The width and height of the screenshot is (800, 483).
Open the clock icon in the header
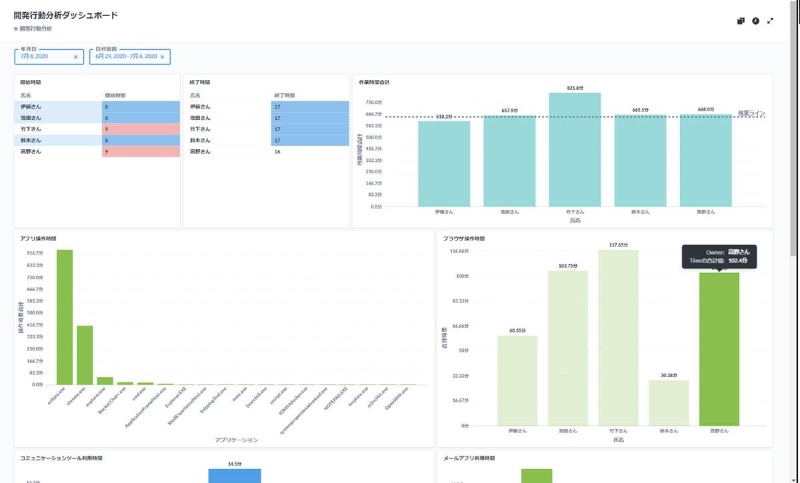tap(756, 20)
